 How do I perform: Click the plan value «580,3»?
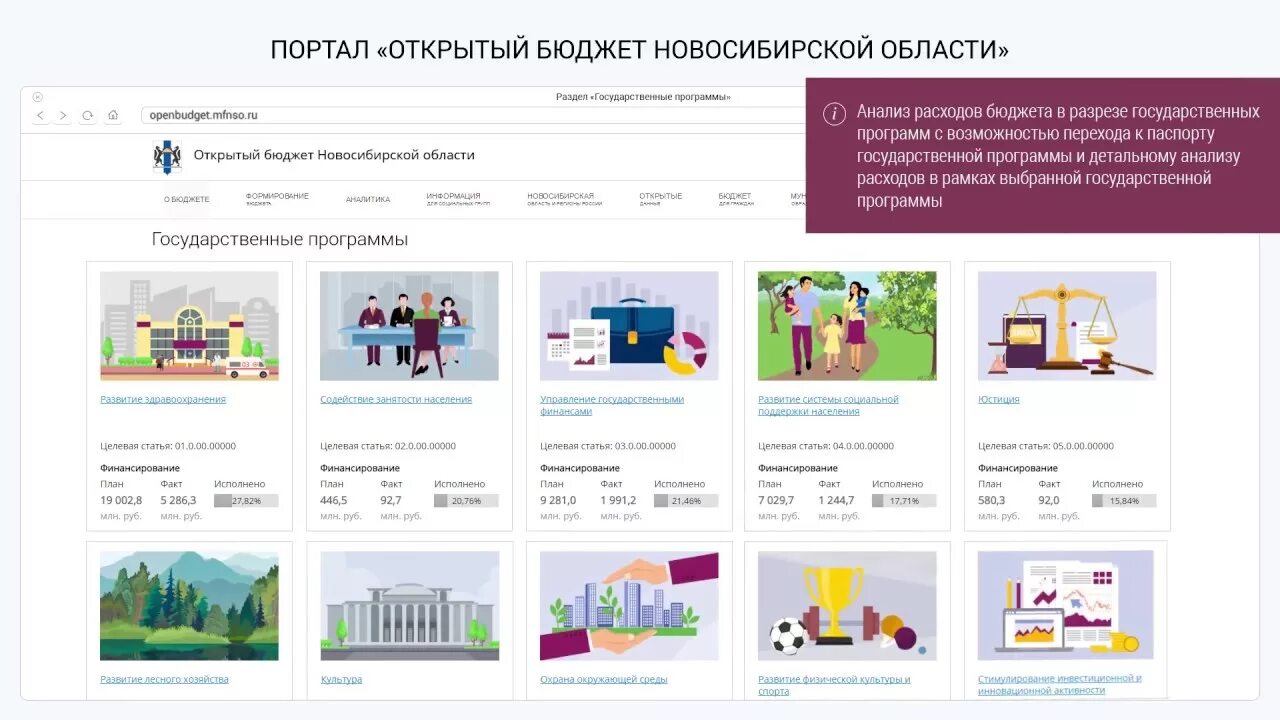click(x=992, y=500)
